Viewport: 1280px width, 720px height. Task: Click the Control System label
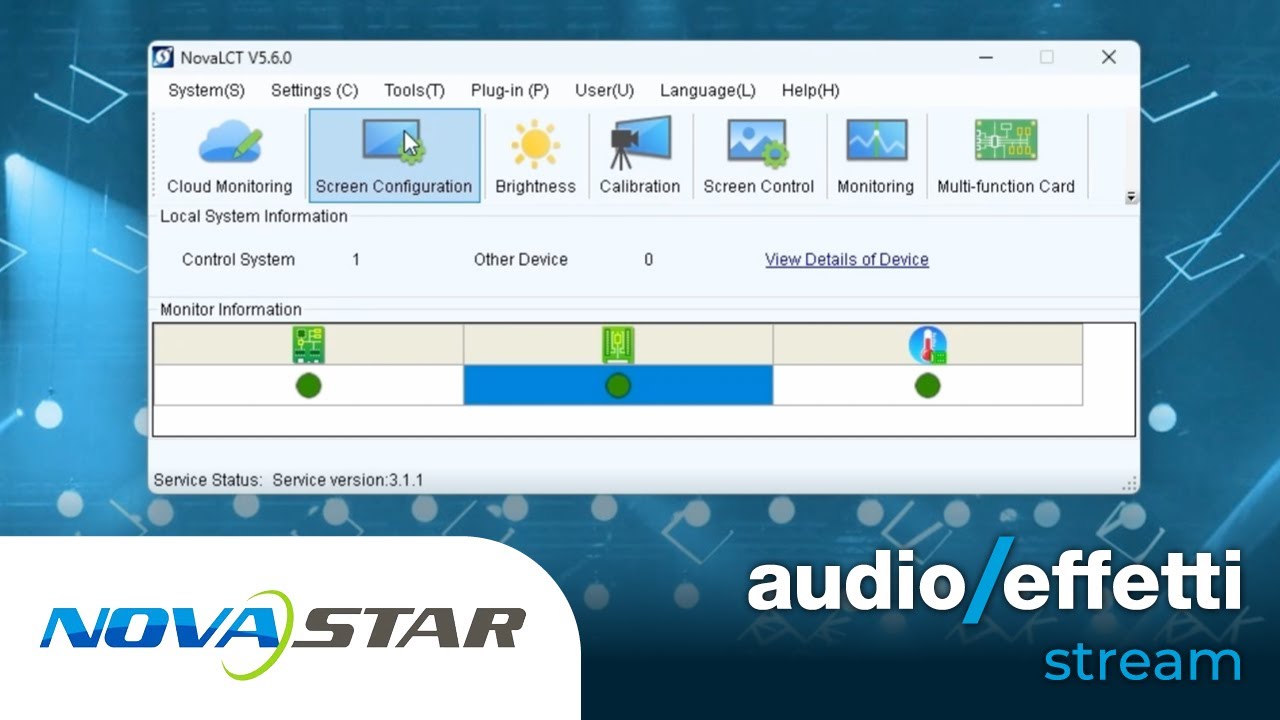(238, 259)
